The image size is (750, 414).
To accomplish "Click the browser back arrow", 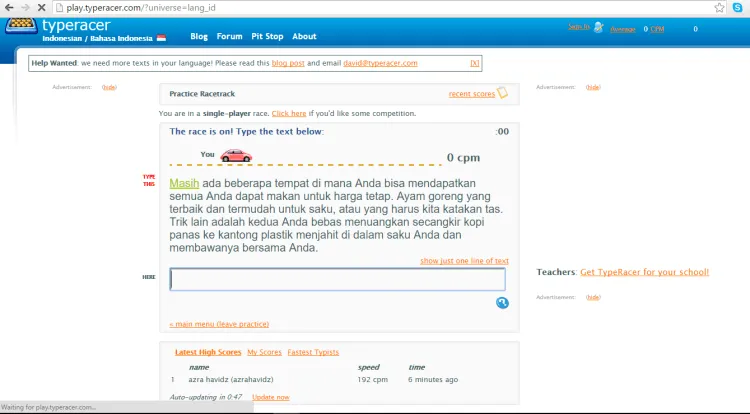I will (9, 8).
